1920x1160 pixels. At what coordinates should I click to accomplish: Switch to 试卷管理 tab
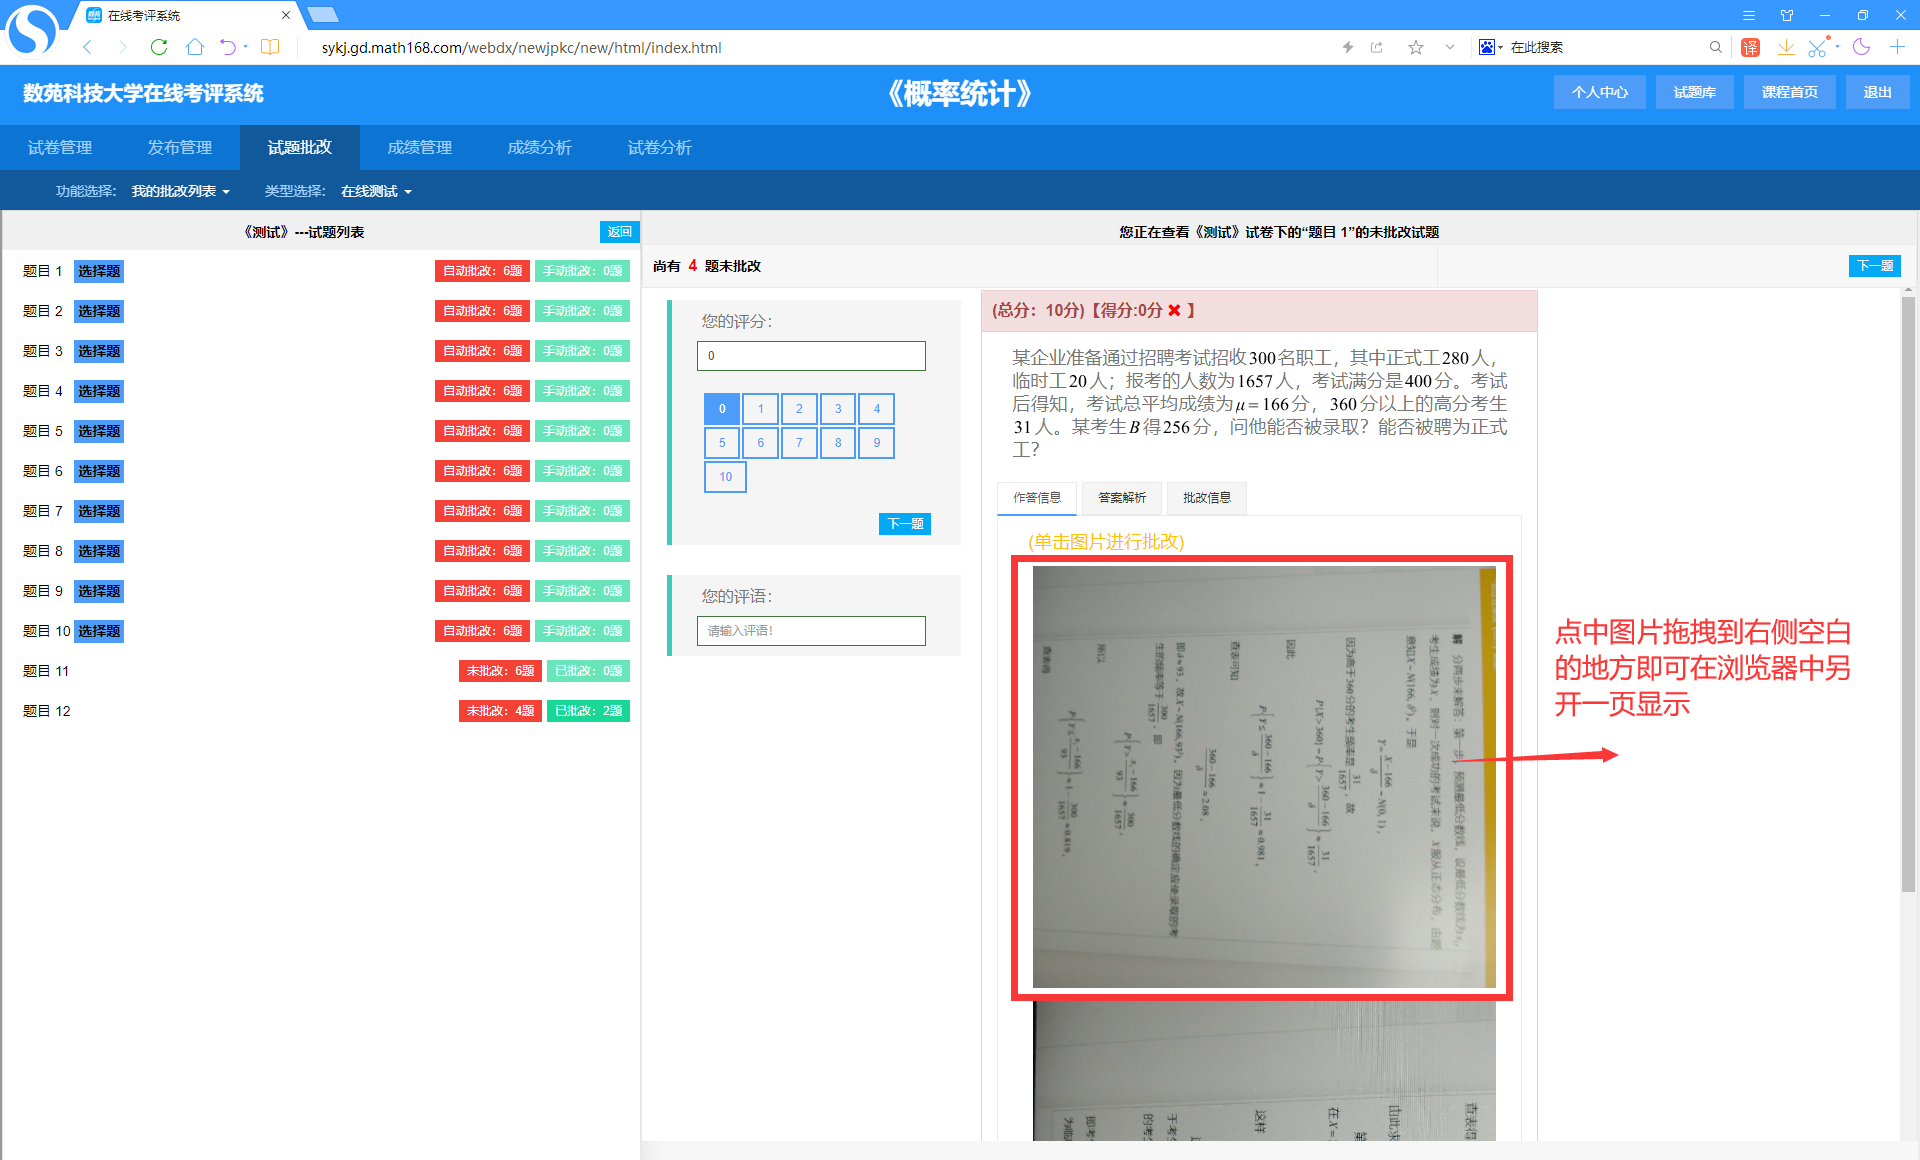[x=60, y=148]
